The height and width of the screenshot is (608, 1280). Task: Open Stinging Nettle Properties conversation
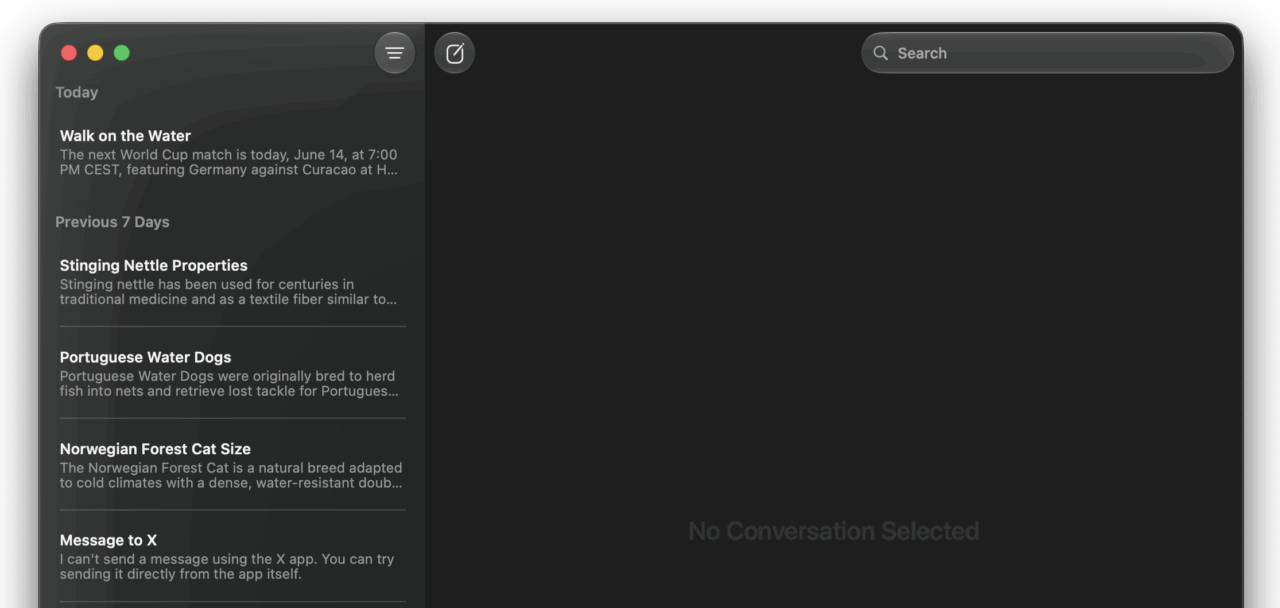pos(233,282)
